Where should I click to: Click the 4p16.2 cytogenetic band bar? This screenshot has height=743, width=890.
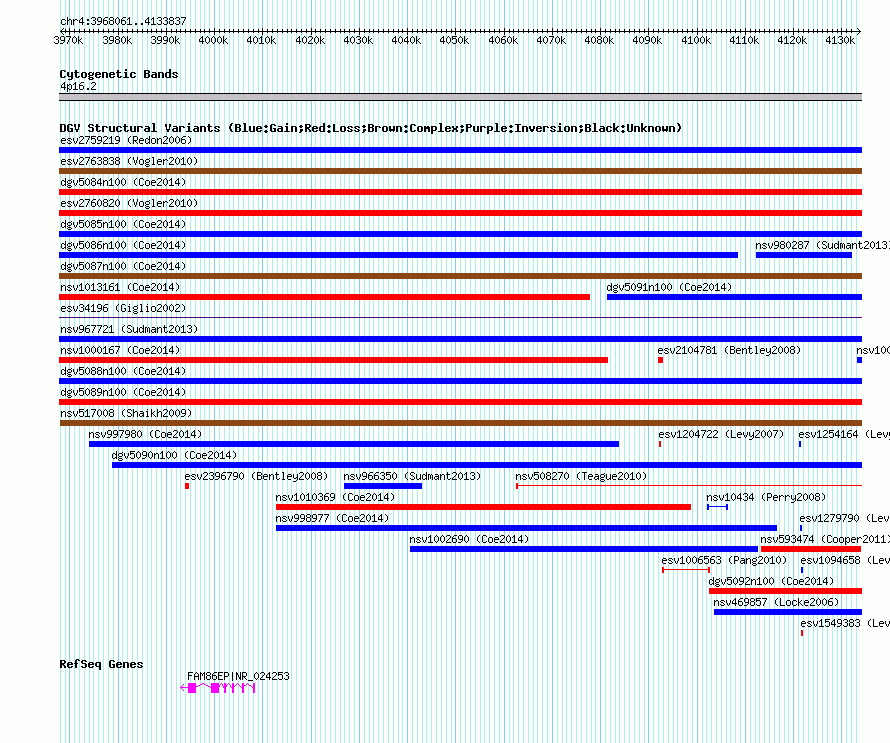(x=460, y=97)
